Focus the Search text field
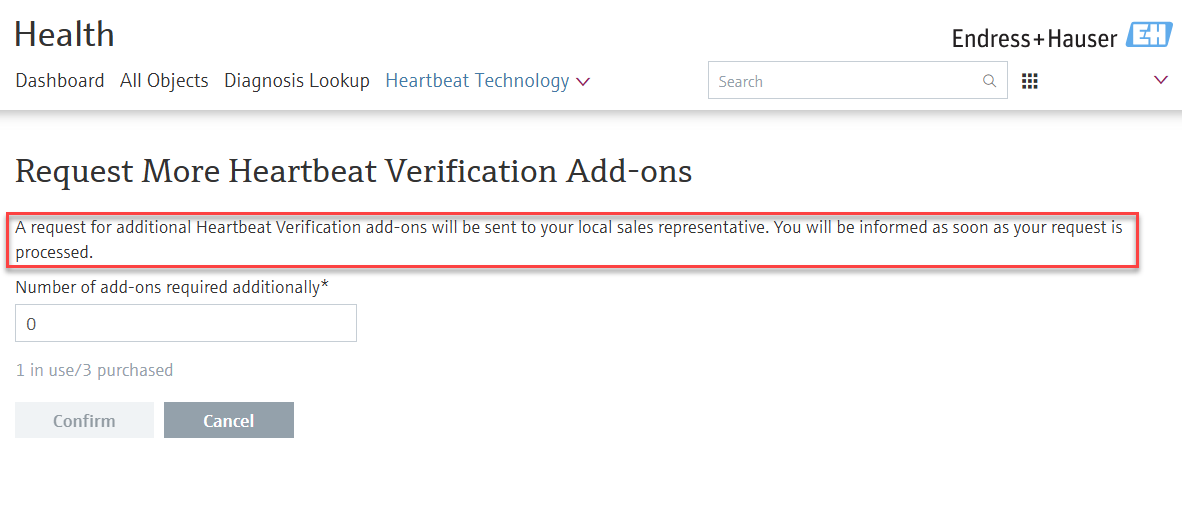The width and height of the screenshot is (1182, 507). point(845,81)
